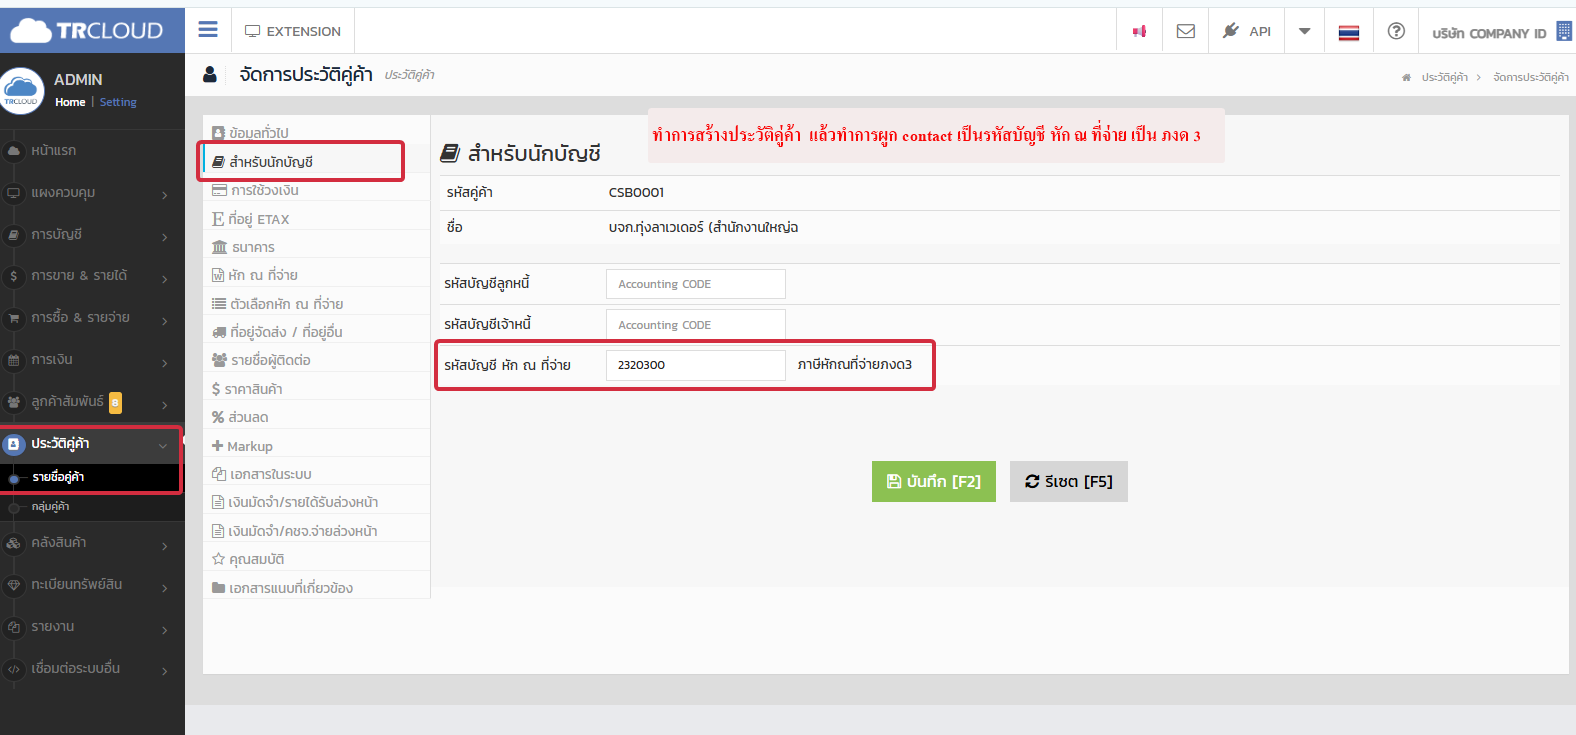Switch to the รายชื่อผู้ติดต่อ tab

(270, 360)
